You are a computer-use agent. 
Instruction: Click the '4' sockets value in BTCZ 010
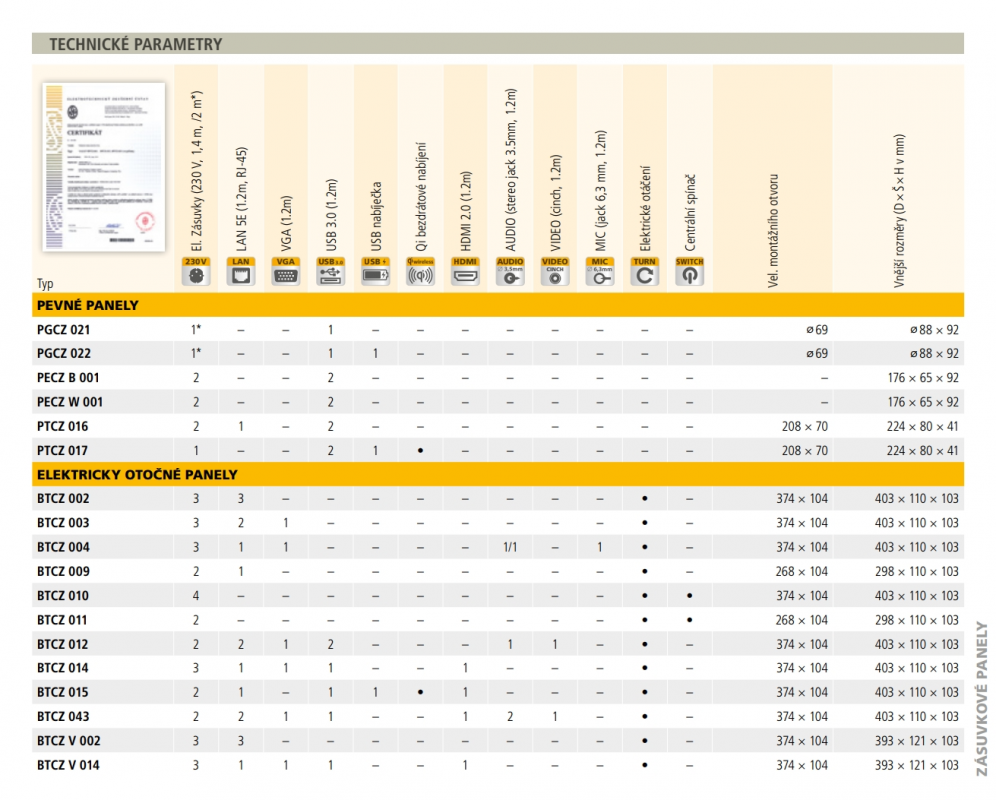(x=196, y=595)
